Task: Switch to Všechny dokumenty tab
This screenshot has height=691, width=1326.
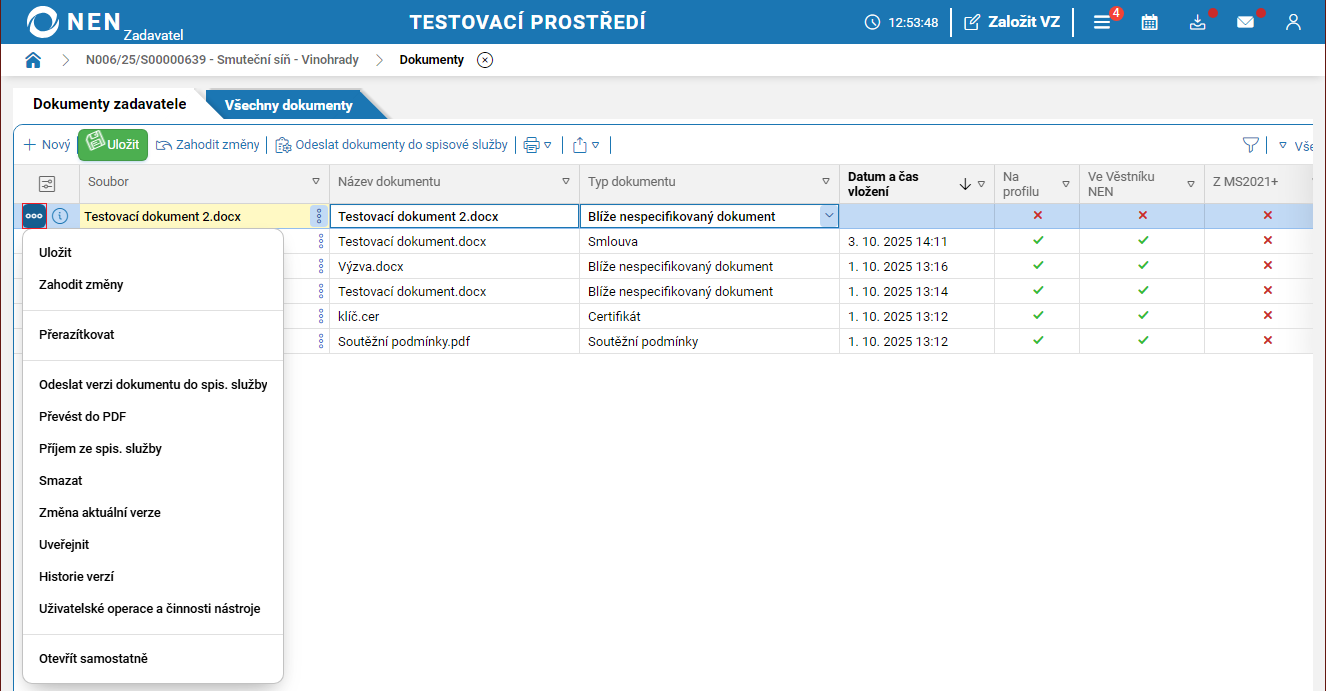Action: pos(288,105)
